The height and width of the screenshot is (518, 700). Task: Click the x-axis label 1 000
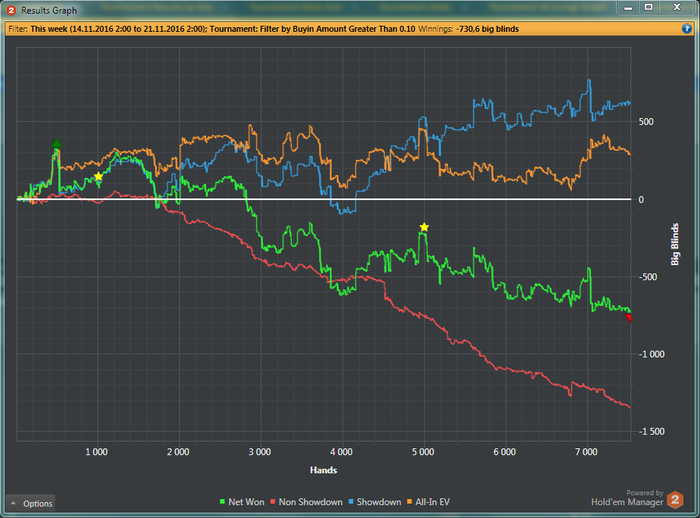(x=96, y=452)
